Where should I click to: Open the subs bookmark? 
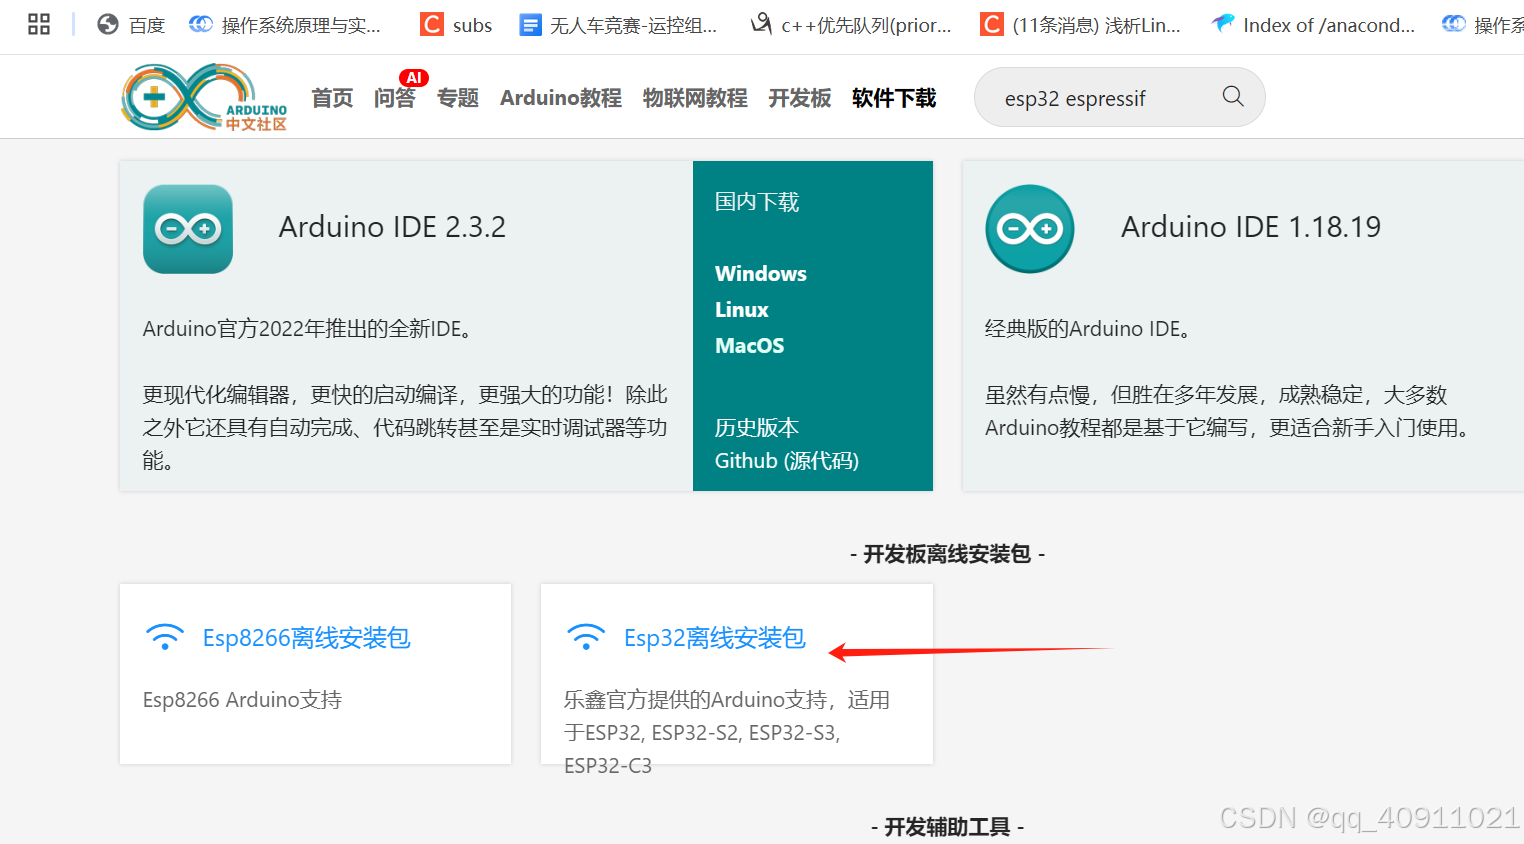point(456,24)
